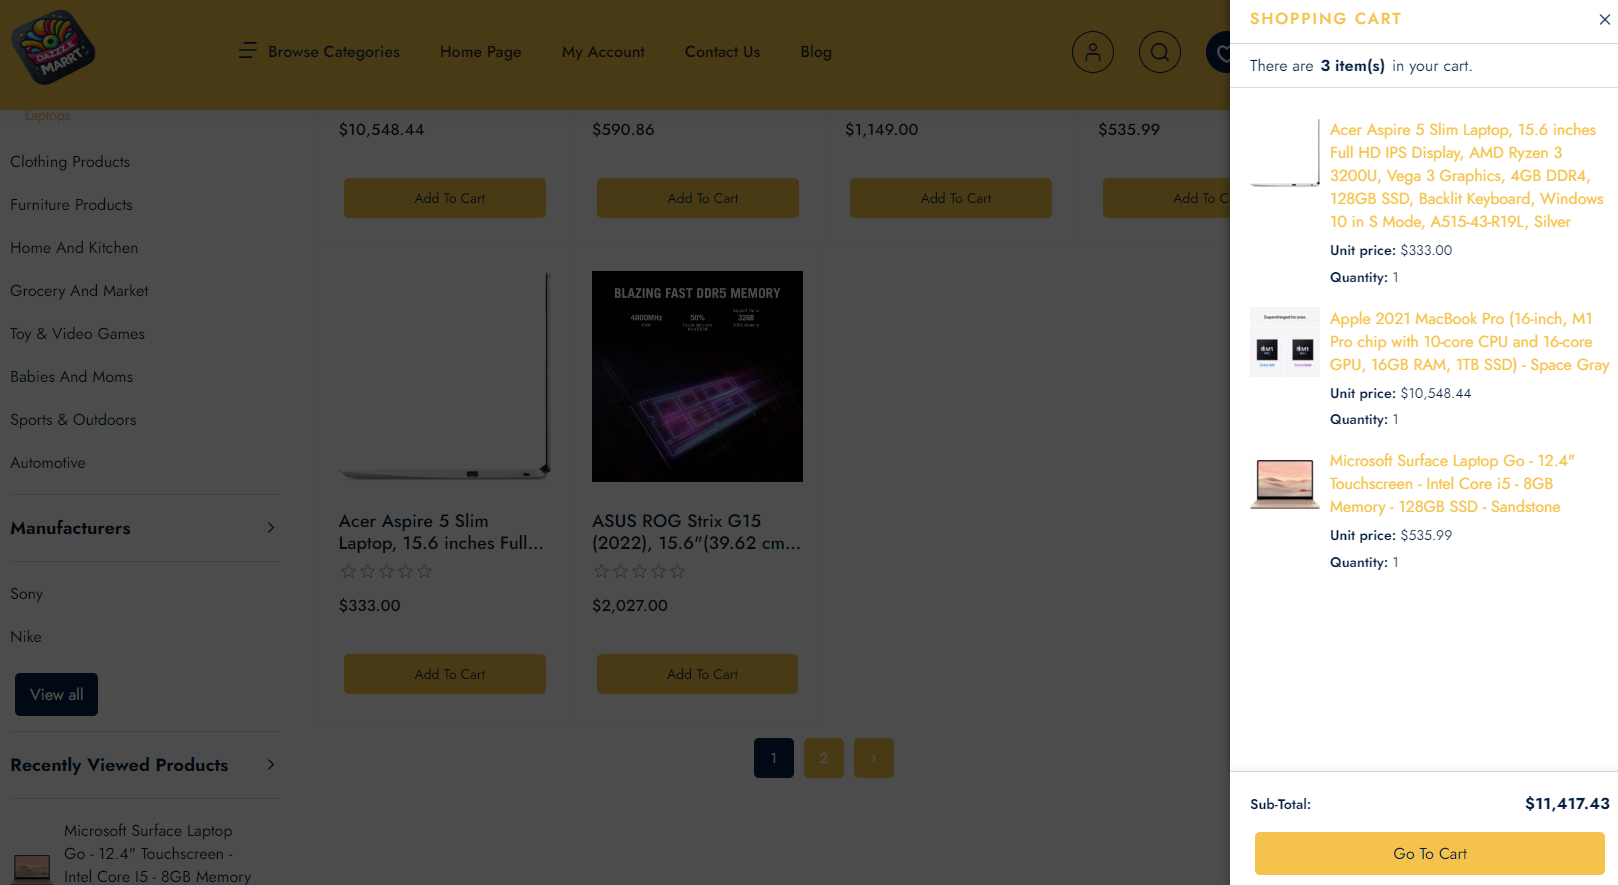Expand Recently Viewed Products chevron
This screenshot has width=1618, height=885.
tap(271, 765)
